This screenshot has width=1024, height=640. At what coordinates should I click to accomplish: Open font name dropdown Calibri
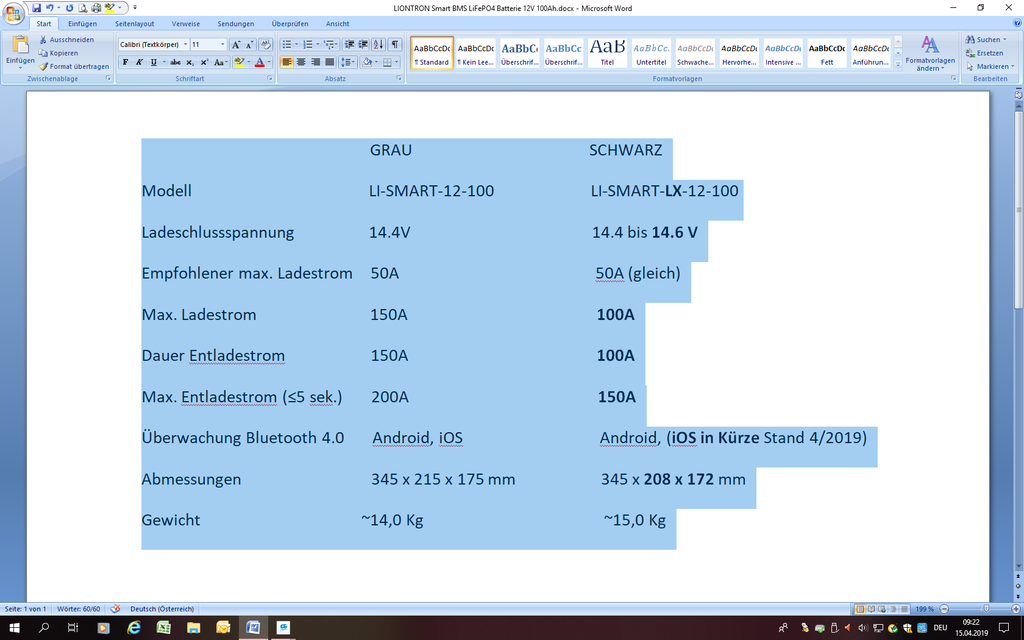[185, 44]
